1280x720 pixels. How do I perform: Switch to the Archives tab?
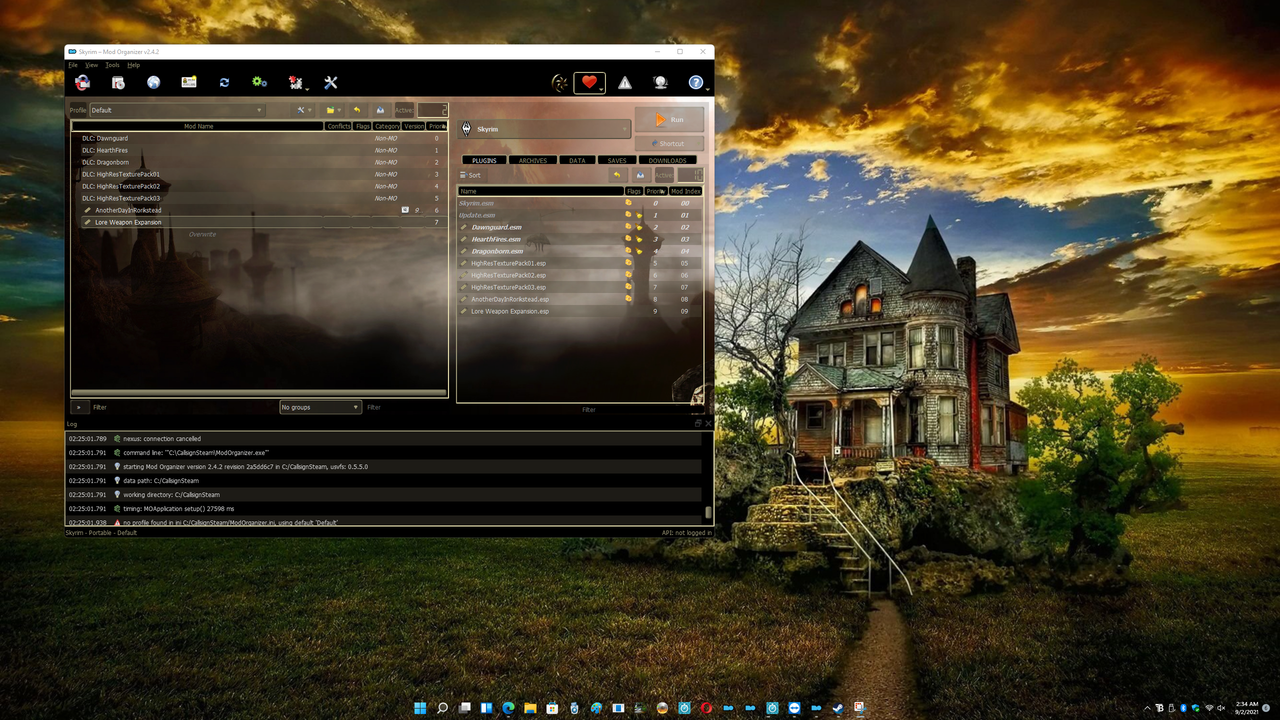533,160
